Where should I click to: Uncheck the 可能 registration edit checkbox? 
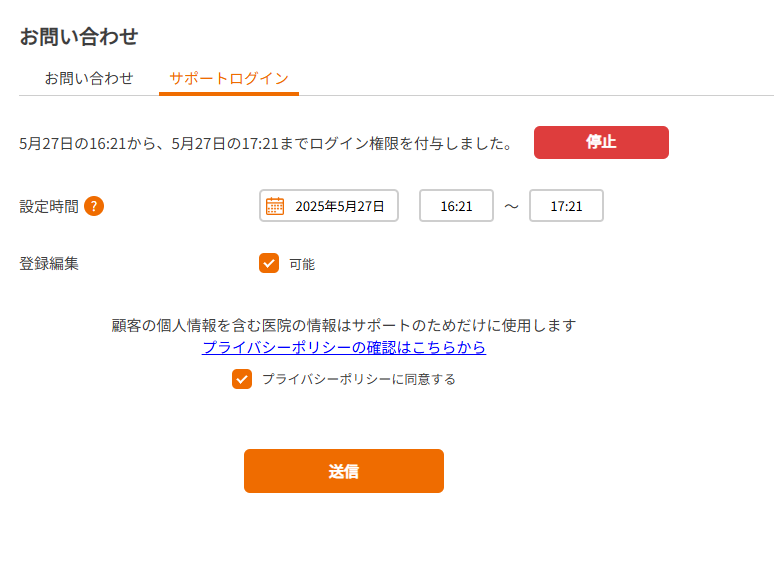(x=269, y=263)
